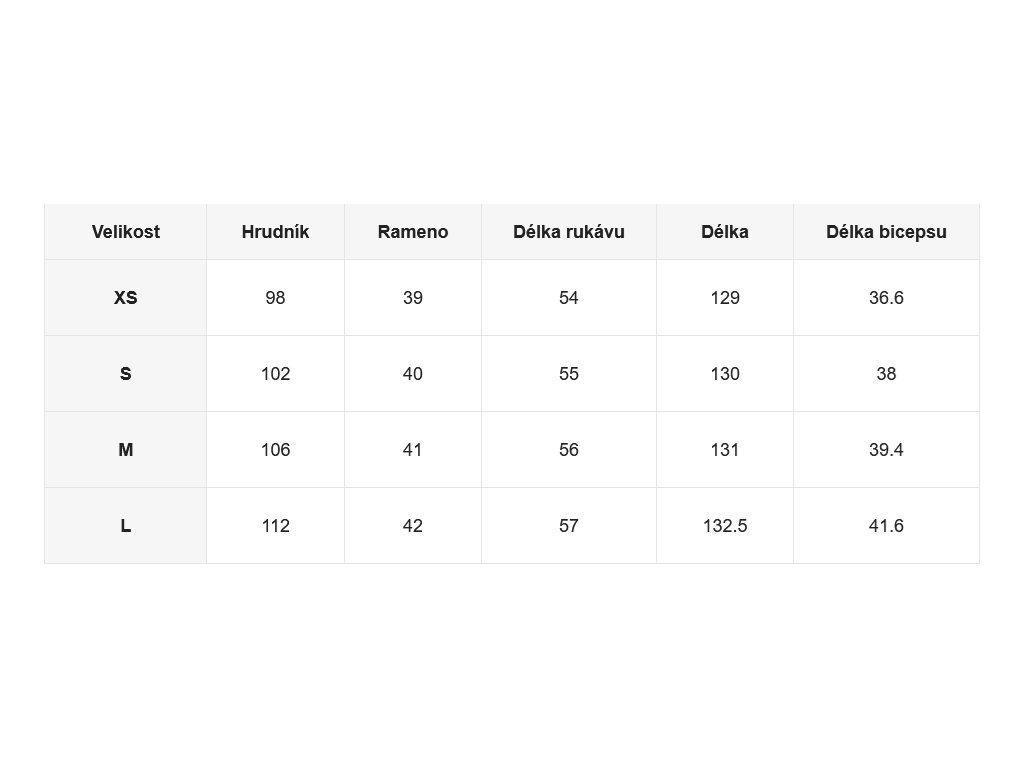Click the shoulder value 41 cell
1024x768 pixels.
[413, 449]
